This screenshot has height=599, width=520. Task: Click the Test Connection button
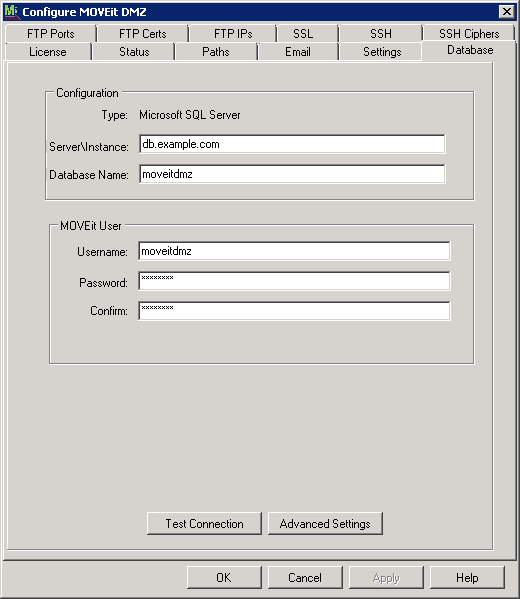pos(204,523)
